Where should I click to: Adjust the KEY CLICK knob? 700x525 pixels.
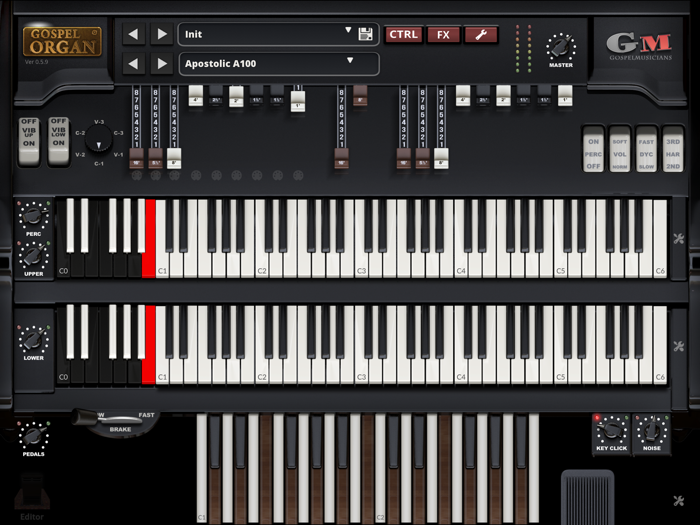pos(611,430)
